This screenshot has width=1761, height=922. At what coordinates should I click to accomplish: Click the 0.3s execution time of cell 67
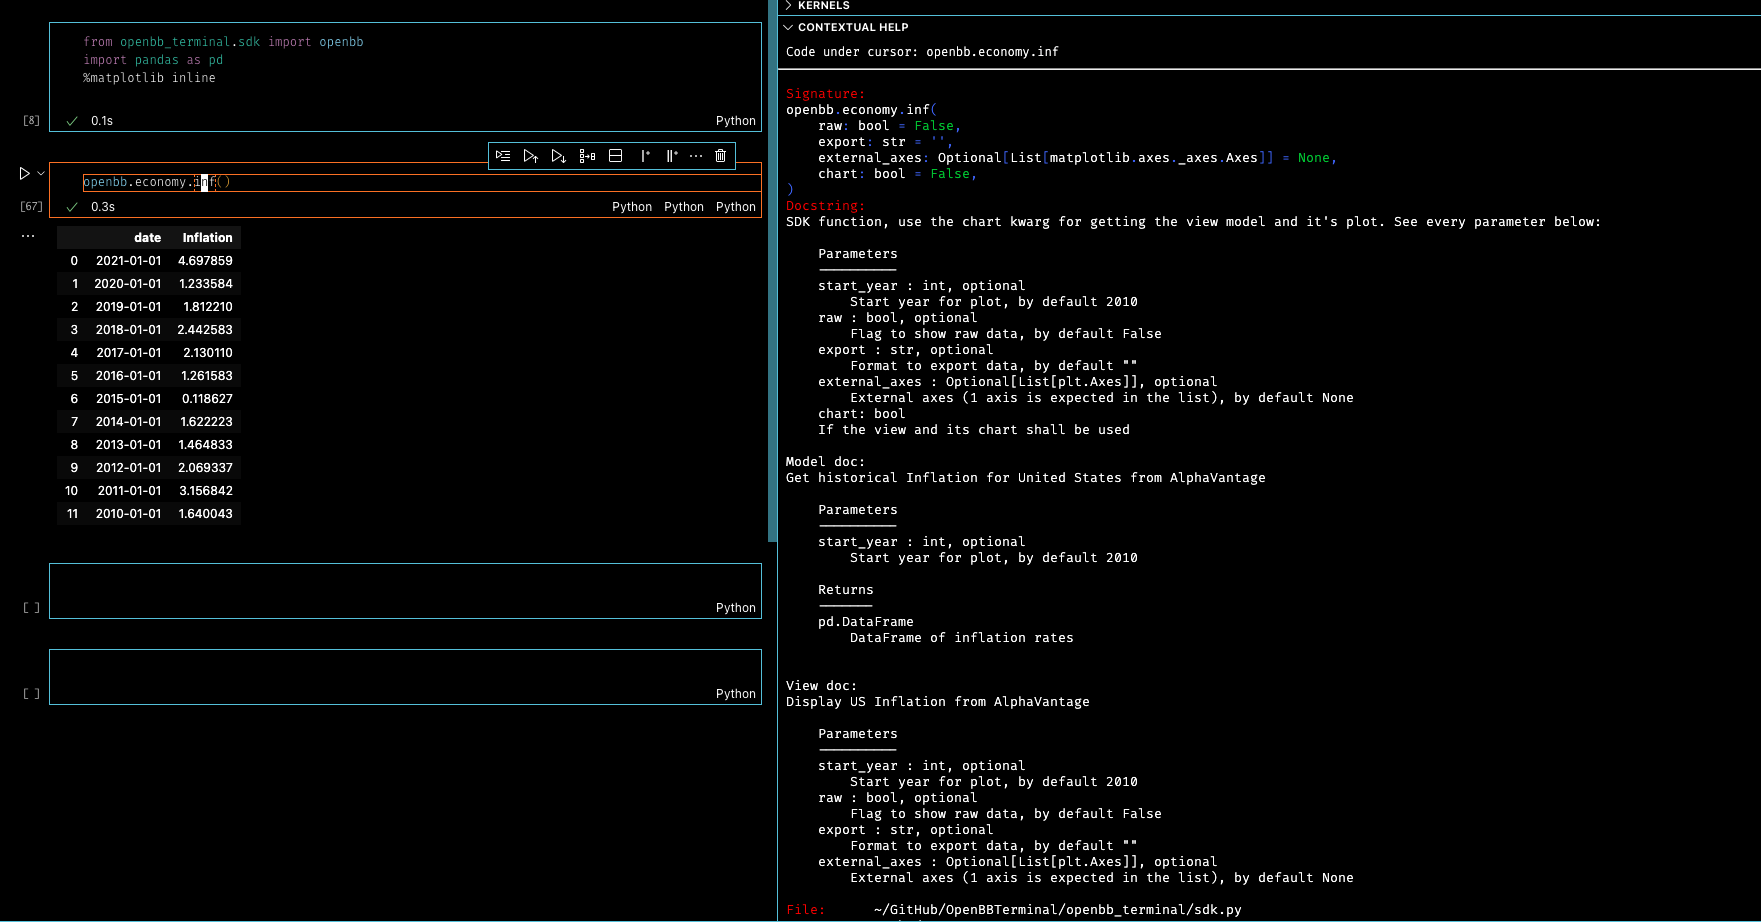[103, 207]
